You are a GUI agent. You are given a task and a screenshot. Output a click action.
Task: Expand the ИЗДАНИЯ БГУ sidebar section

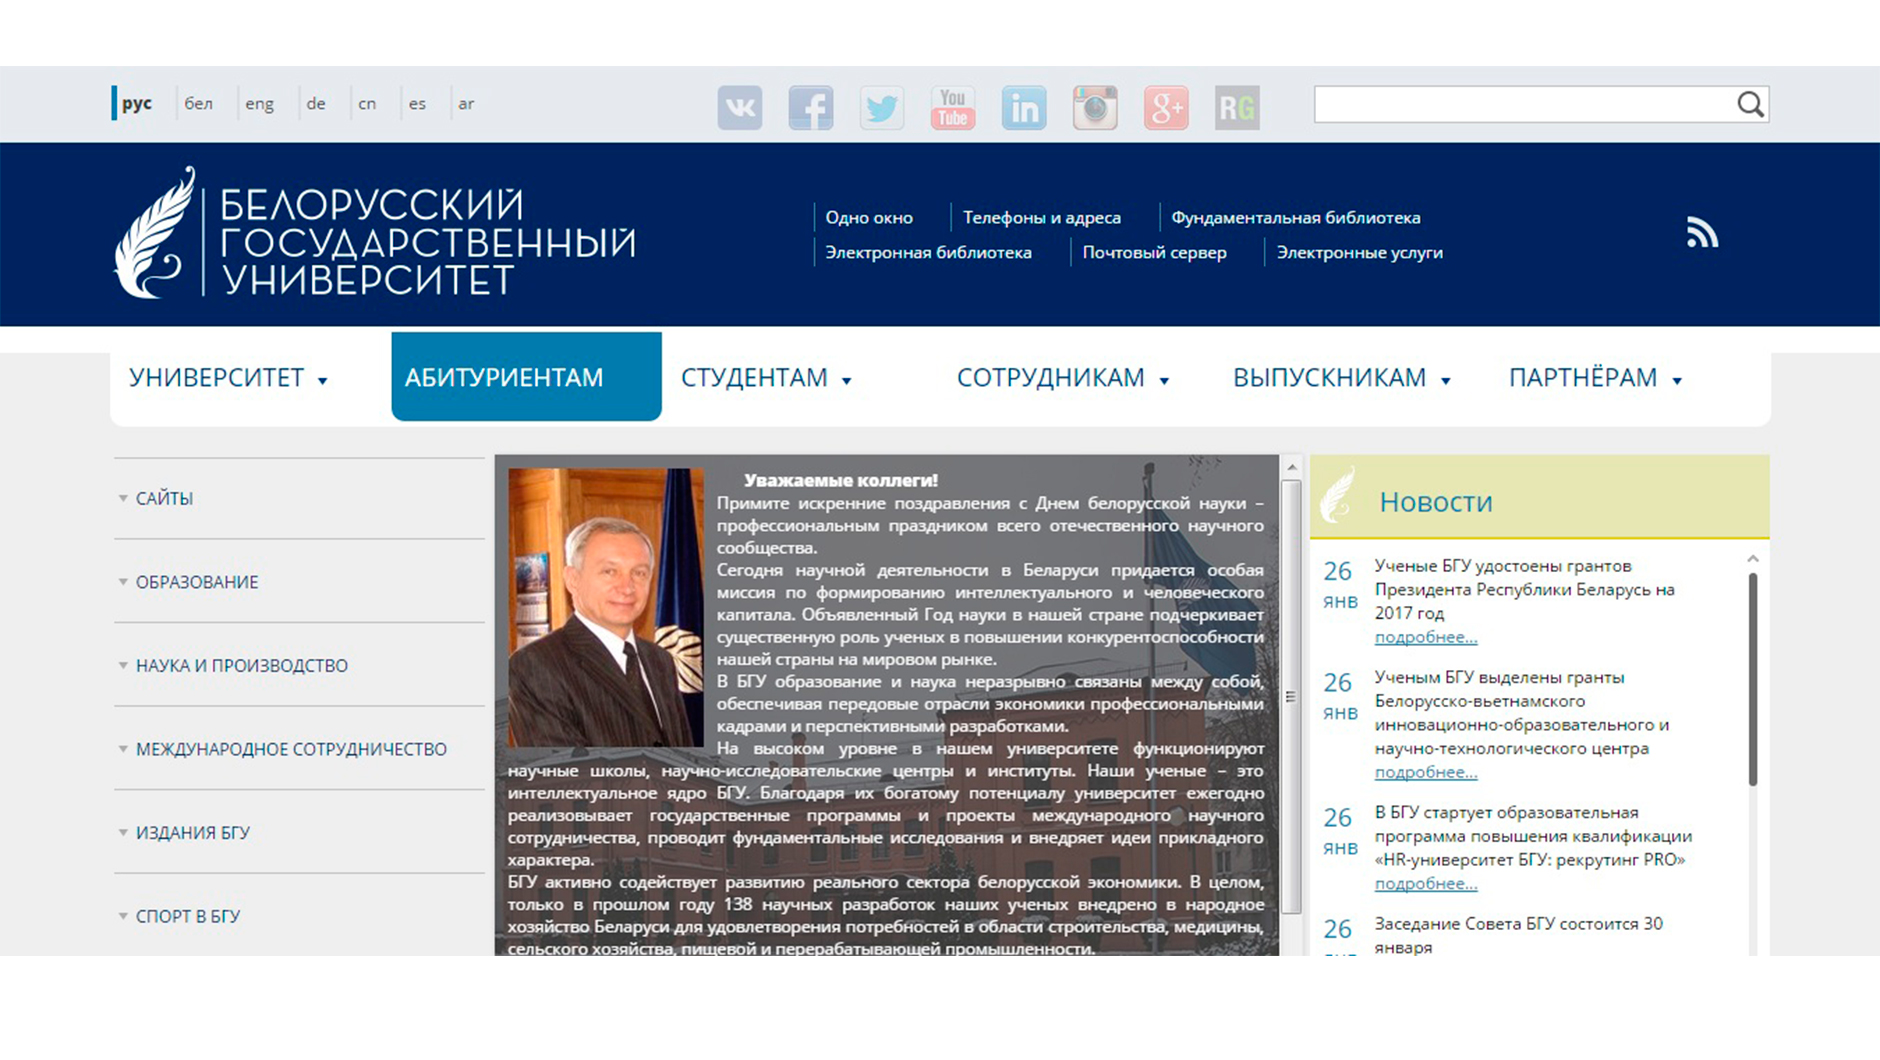(300, 832)
